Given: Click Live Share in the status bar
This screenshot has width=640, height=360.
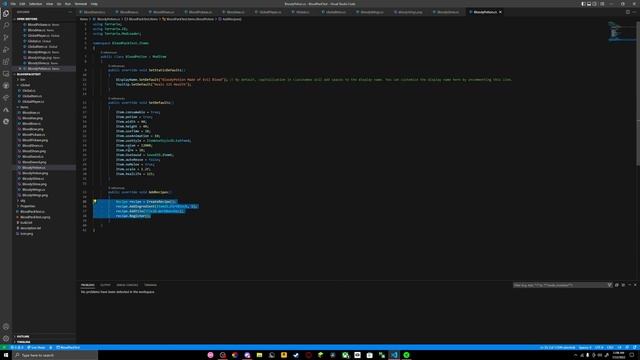Looking at the screenshot, I should tap(36, 348).
